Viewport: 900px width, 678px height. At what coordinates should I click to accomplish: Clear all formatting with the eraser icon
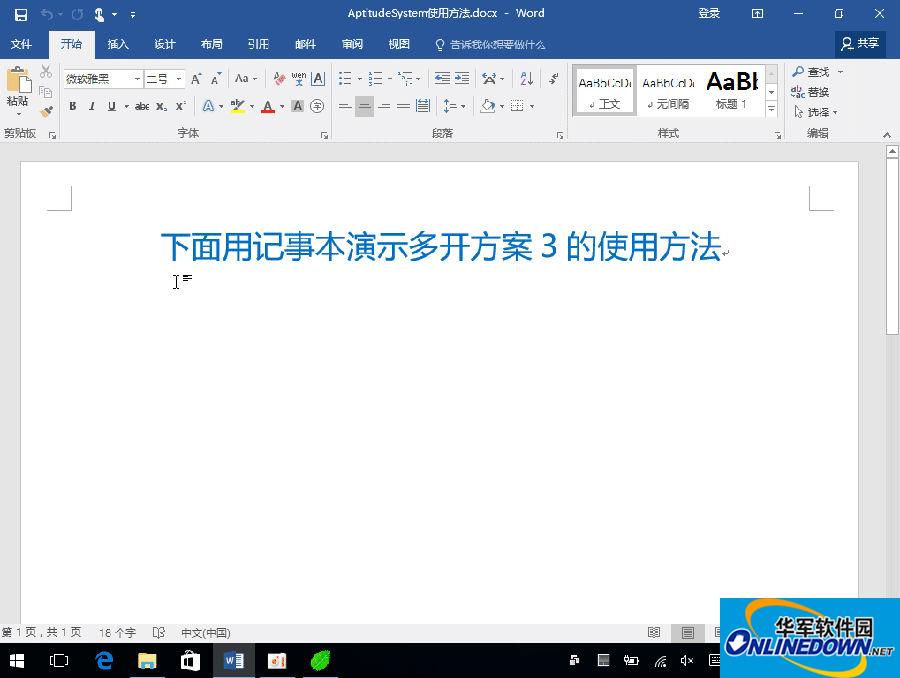(x=280, y=79)
